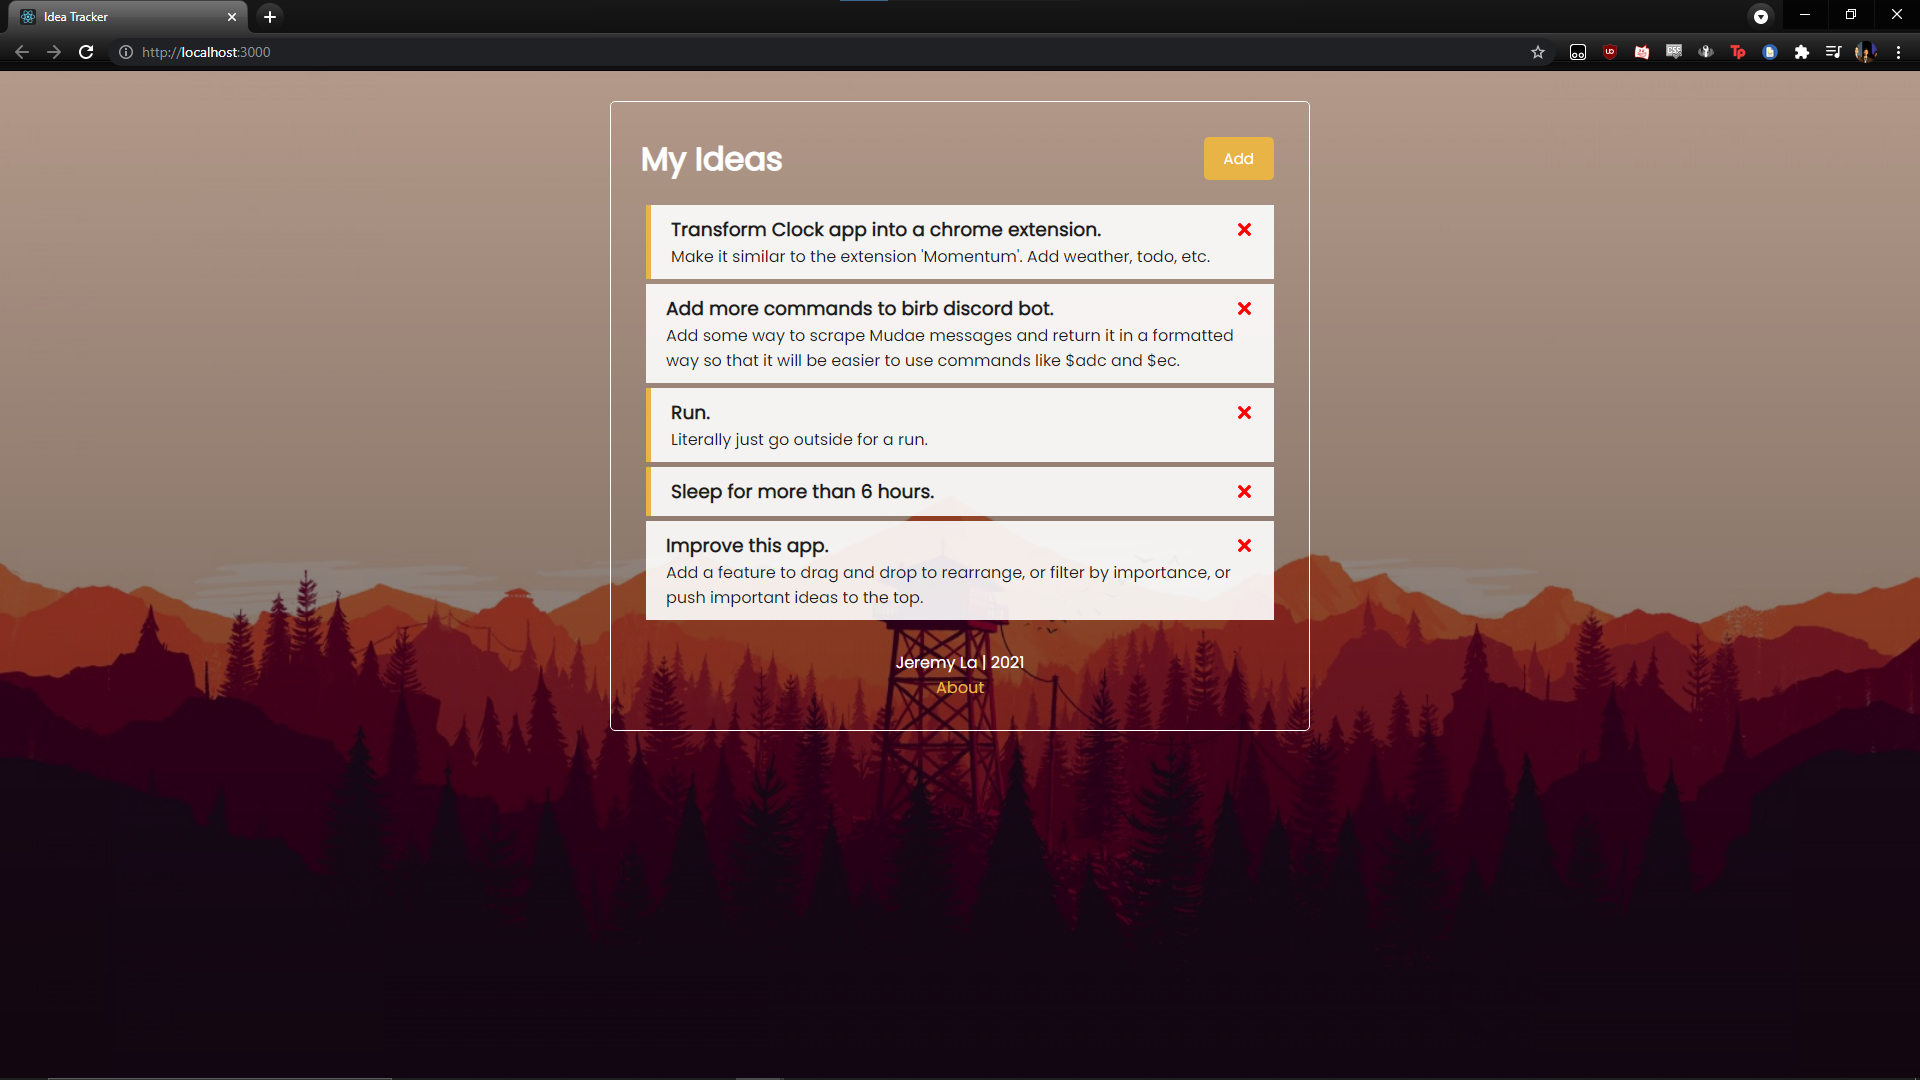Screen dimensions: 1920x1080
Task: Remove the 'Sleep for more than 6 hours' idea
Action: pos(1243,491)
